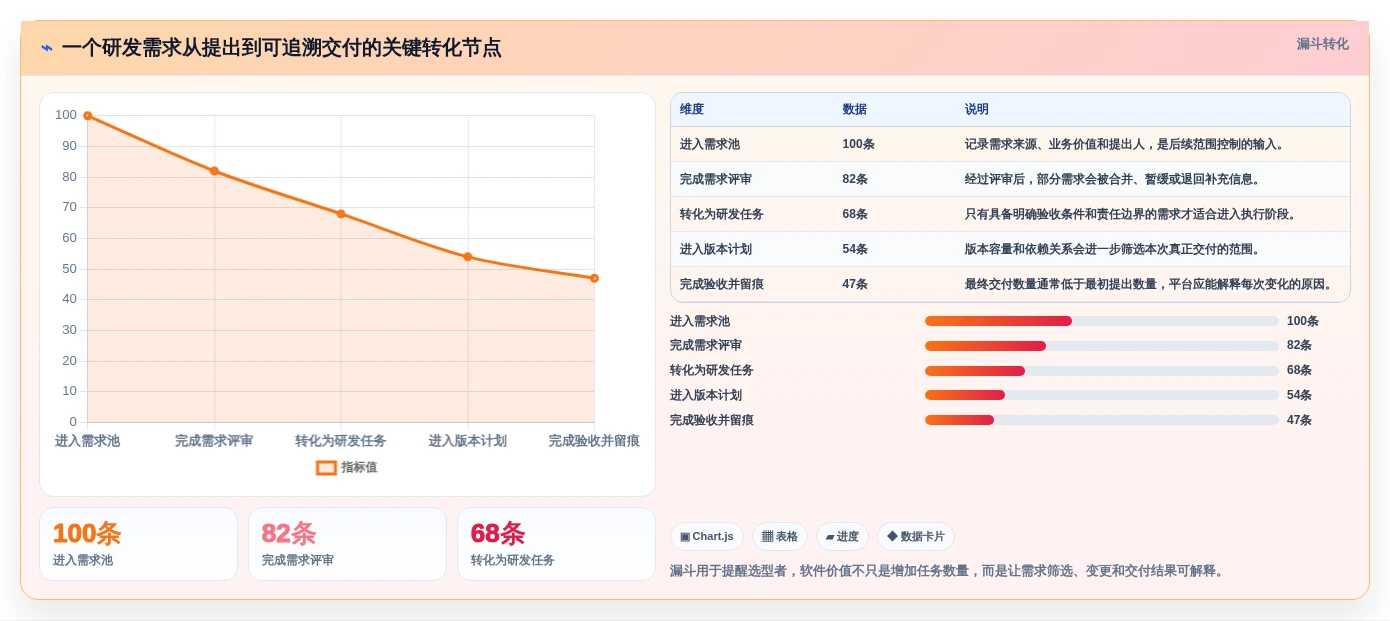Click the 说明 column header
1390x621 pixels.
click(x=977, y=109)
